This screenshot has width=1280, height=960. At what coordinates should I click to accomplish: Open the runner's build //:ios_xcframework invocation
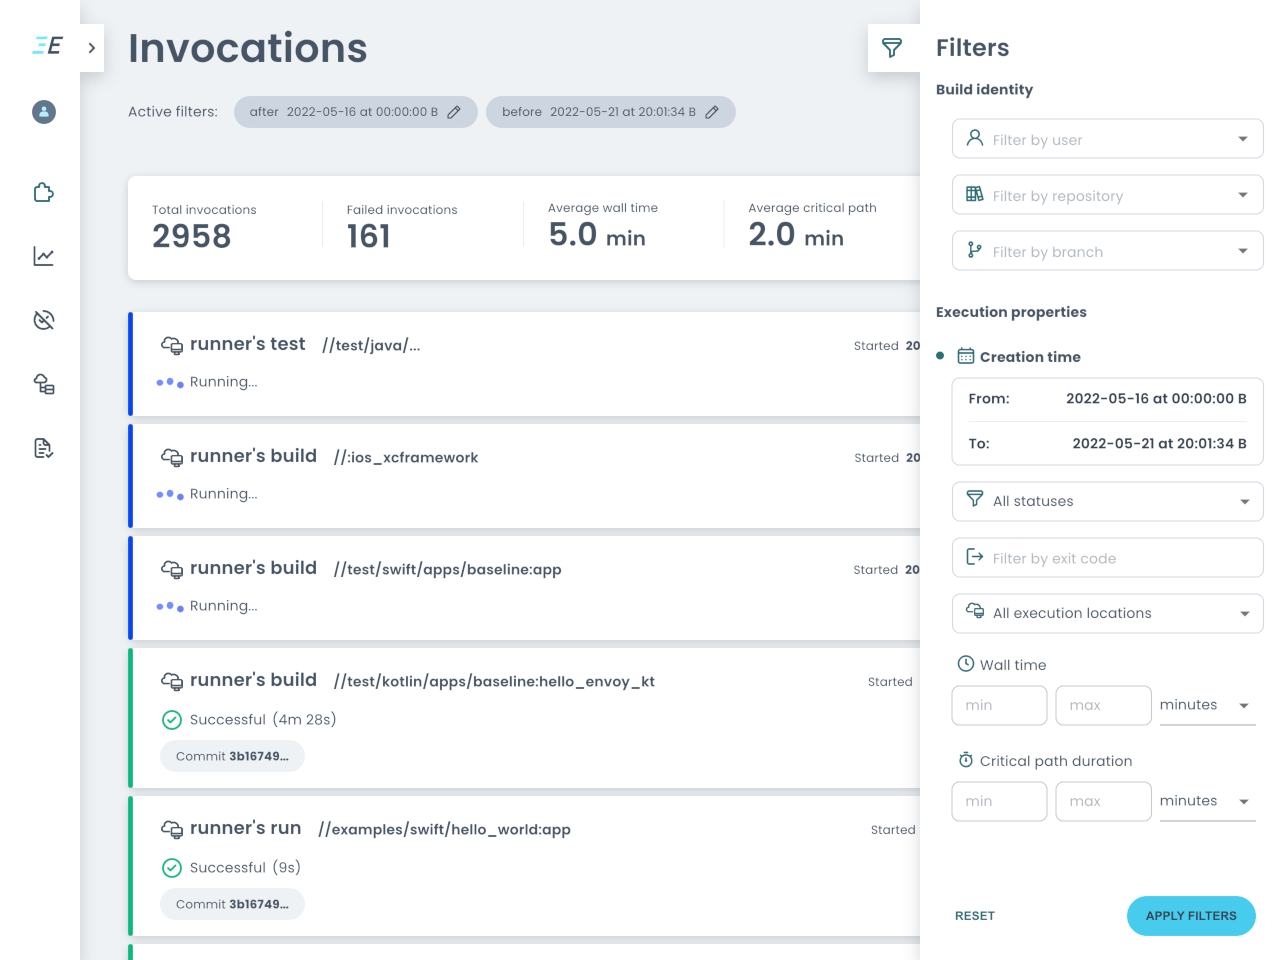point(524,476)
